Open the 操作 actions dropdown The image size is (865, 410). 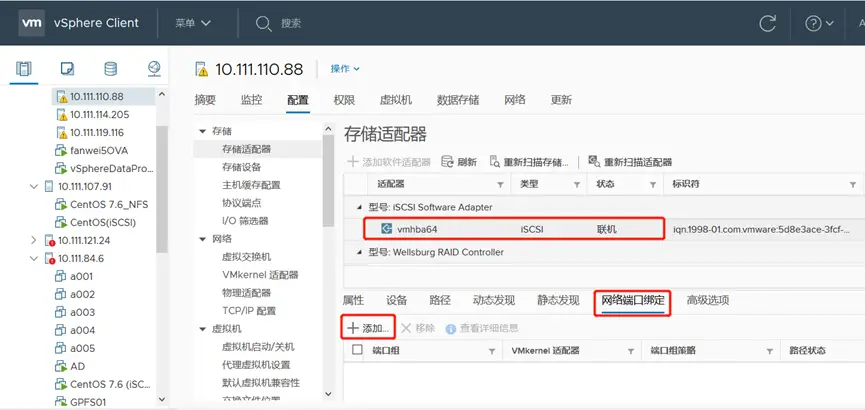pos(345,69)
